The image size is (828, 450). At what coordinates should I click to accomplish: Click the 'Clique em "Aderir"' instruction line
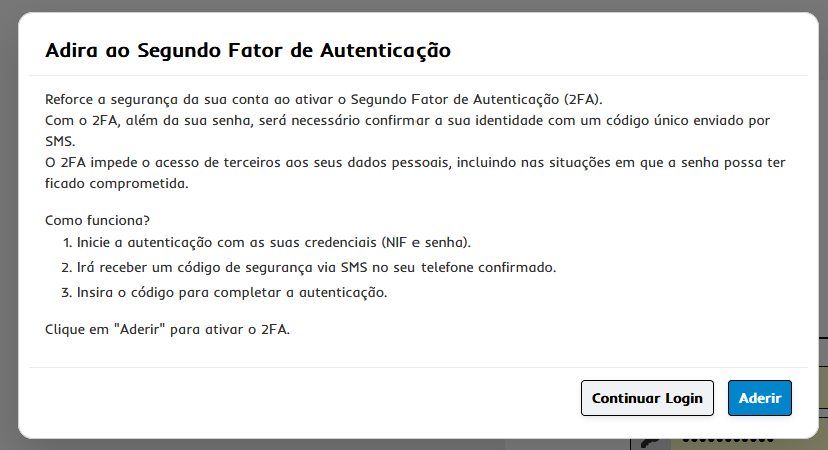click(167, 329)
